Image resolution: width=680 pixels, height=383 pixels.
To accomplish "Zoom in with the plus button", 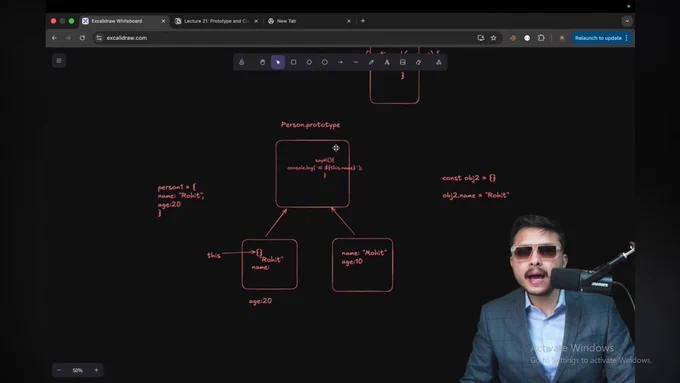I will [96, 370].
